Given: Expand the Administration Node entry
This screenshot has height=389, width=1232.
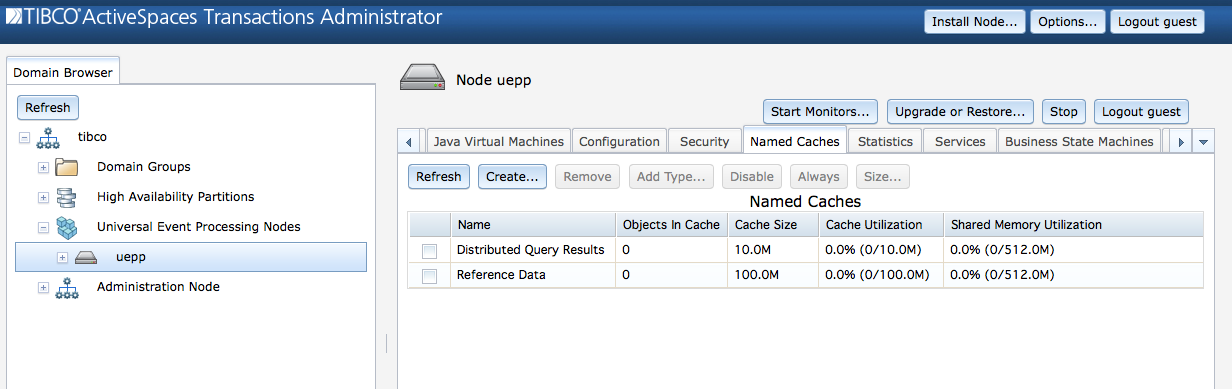Looking at the screenshot, I should 43,287.
